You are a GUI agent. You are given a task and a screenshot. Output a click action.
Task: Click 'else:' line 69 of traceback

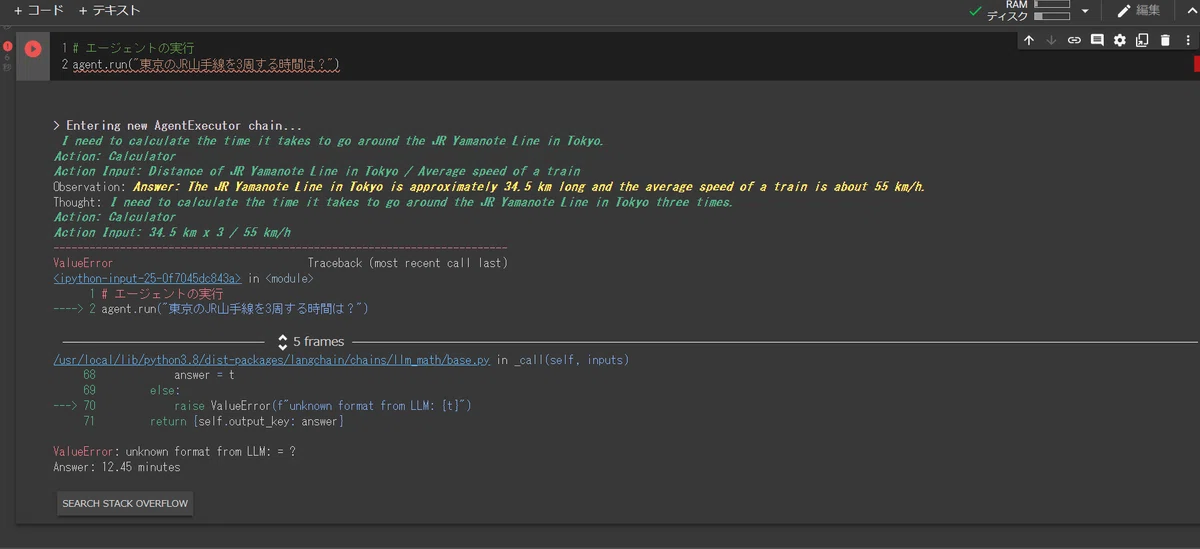[x=165, y=391]
